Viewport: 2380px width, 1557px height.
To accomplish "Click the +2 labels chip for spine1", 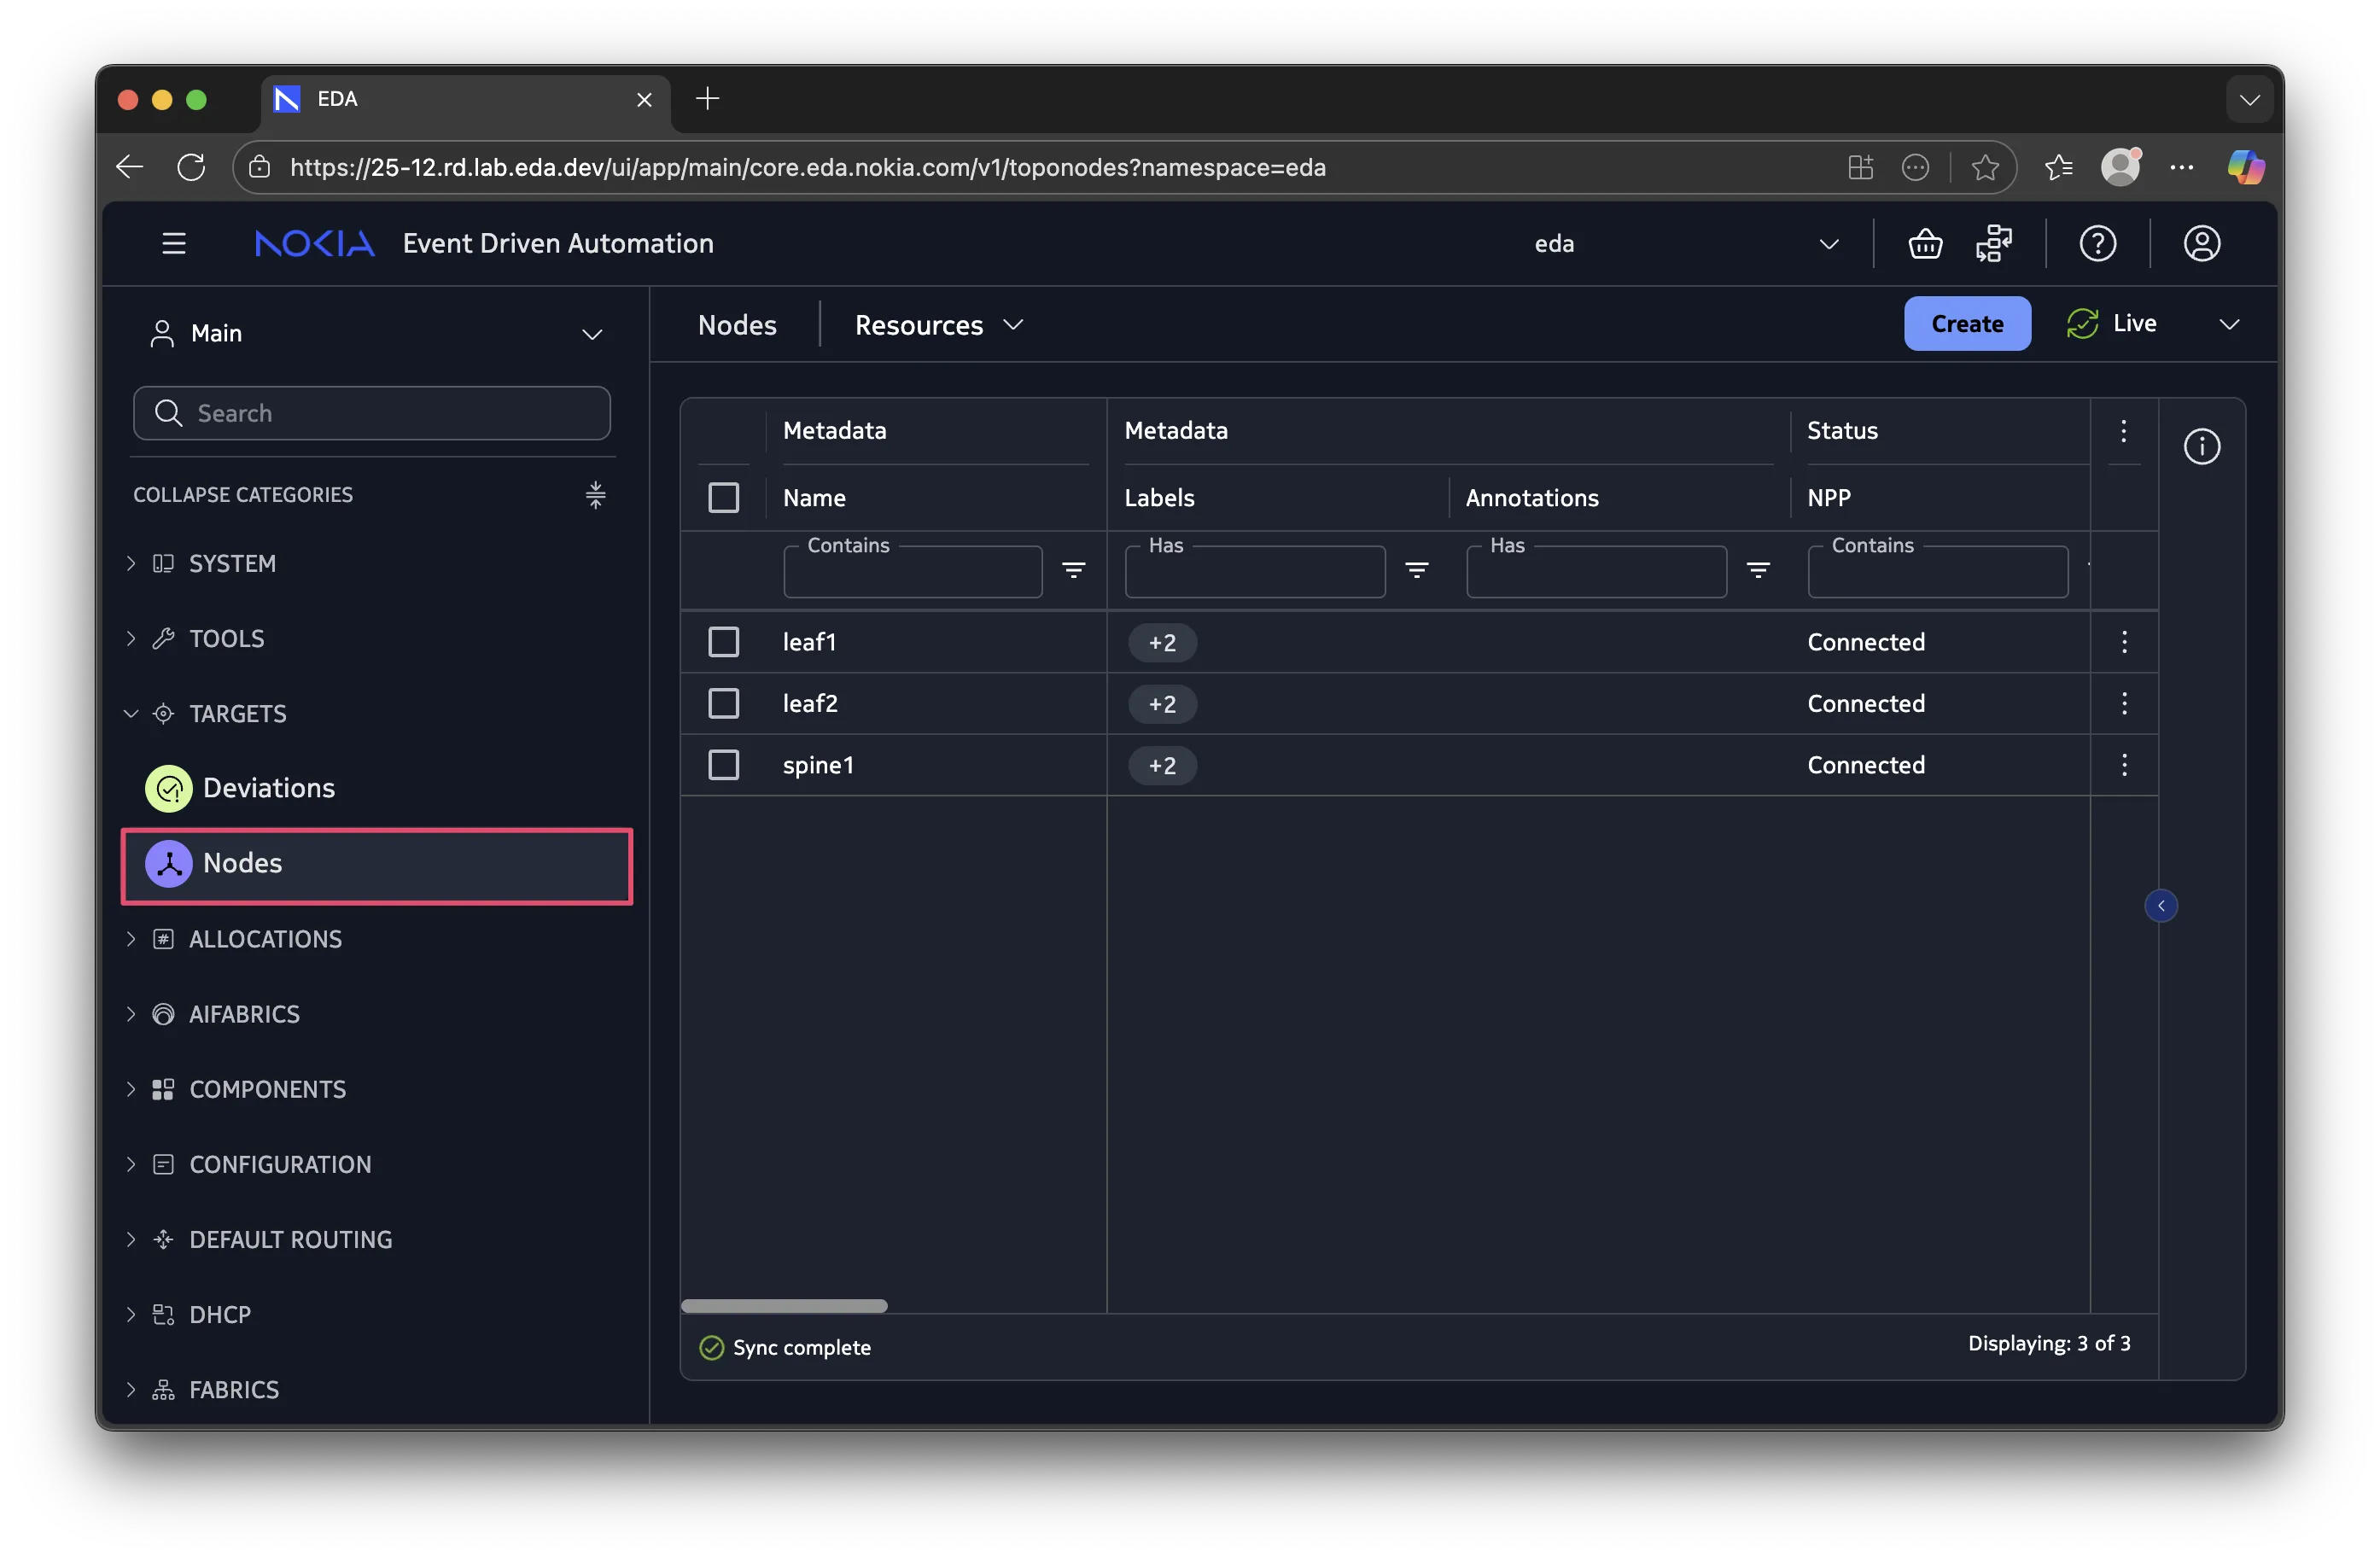I will point(1161,766).
